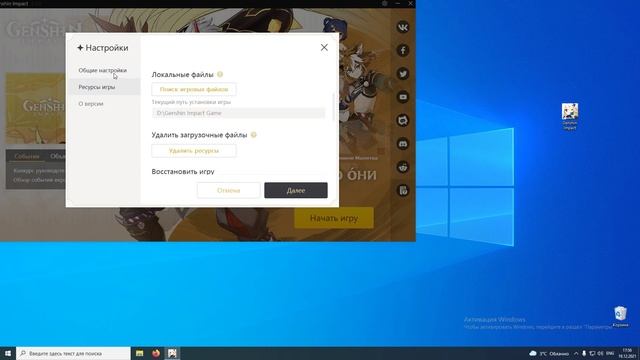Click Начать игру launch button
Viewport: 640px width, 360px height.
tap(334, 218)
